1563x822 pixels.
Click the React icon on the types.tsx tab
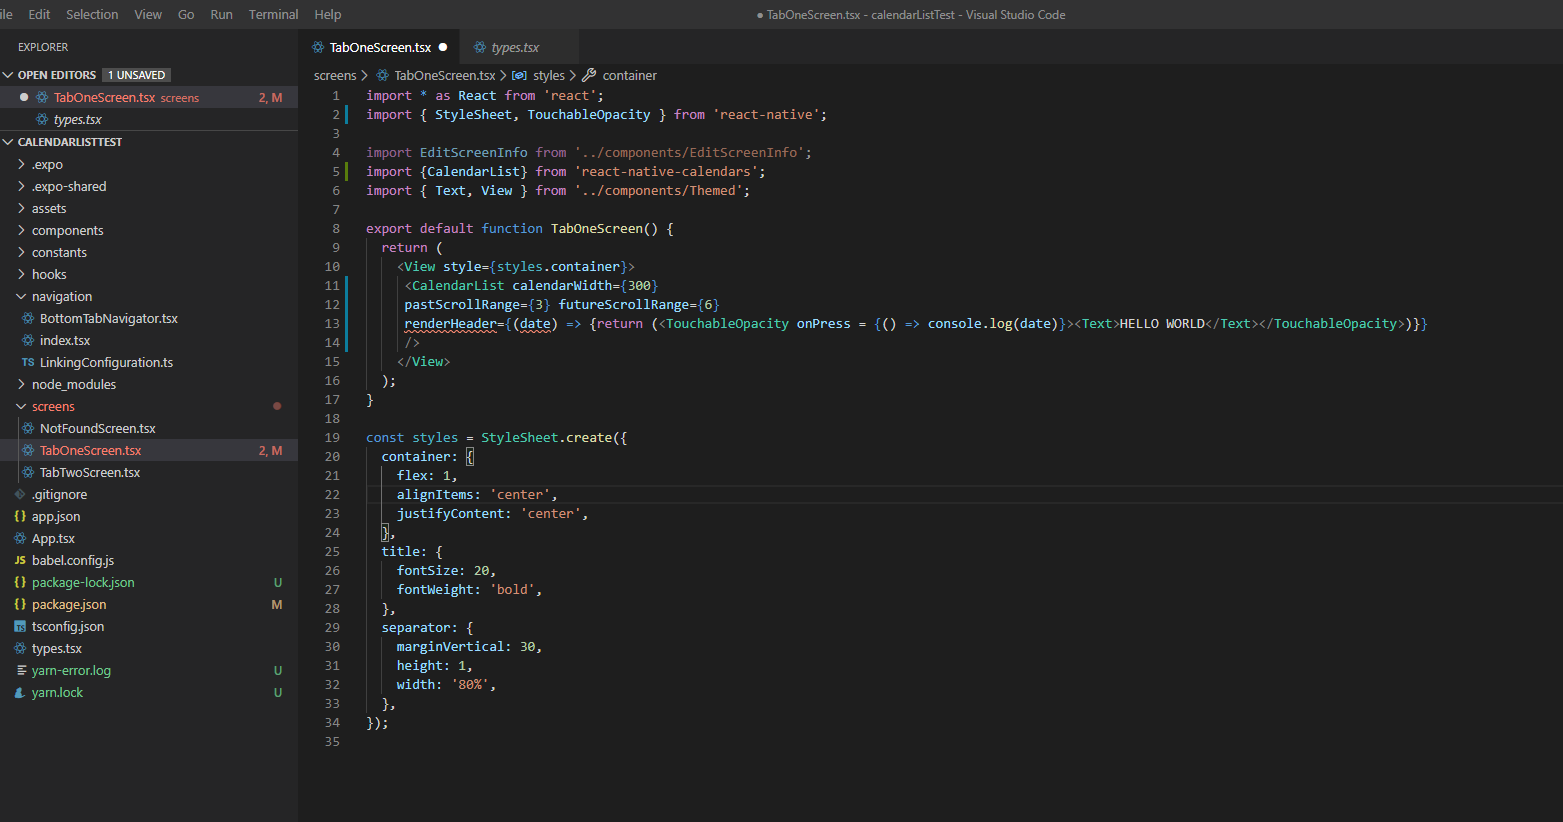tap(478, 46)
